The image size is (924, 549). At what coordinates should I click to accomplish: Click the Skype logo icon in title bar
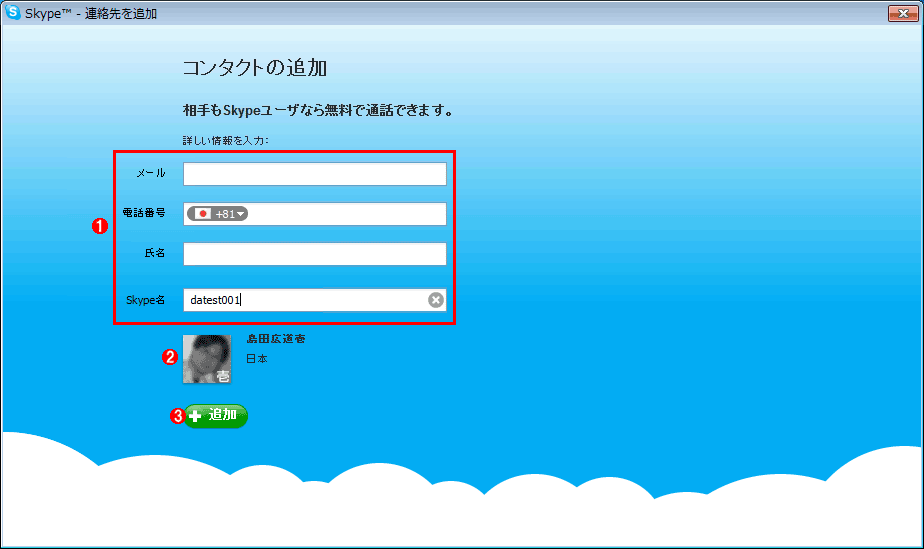pos(12,12)
